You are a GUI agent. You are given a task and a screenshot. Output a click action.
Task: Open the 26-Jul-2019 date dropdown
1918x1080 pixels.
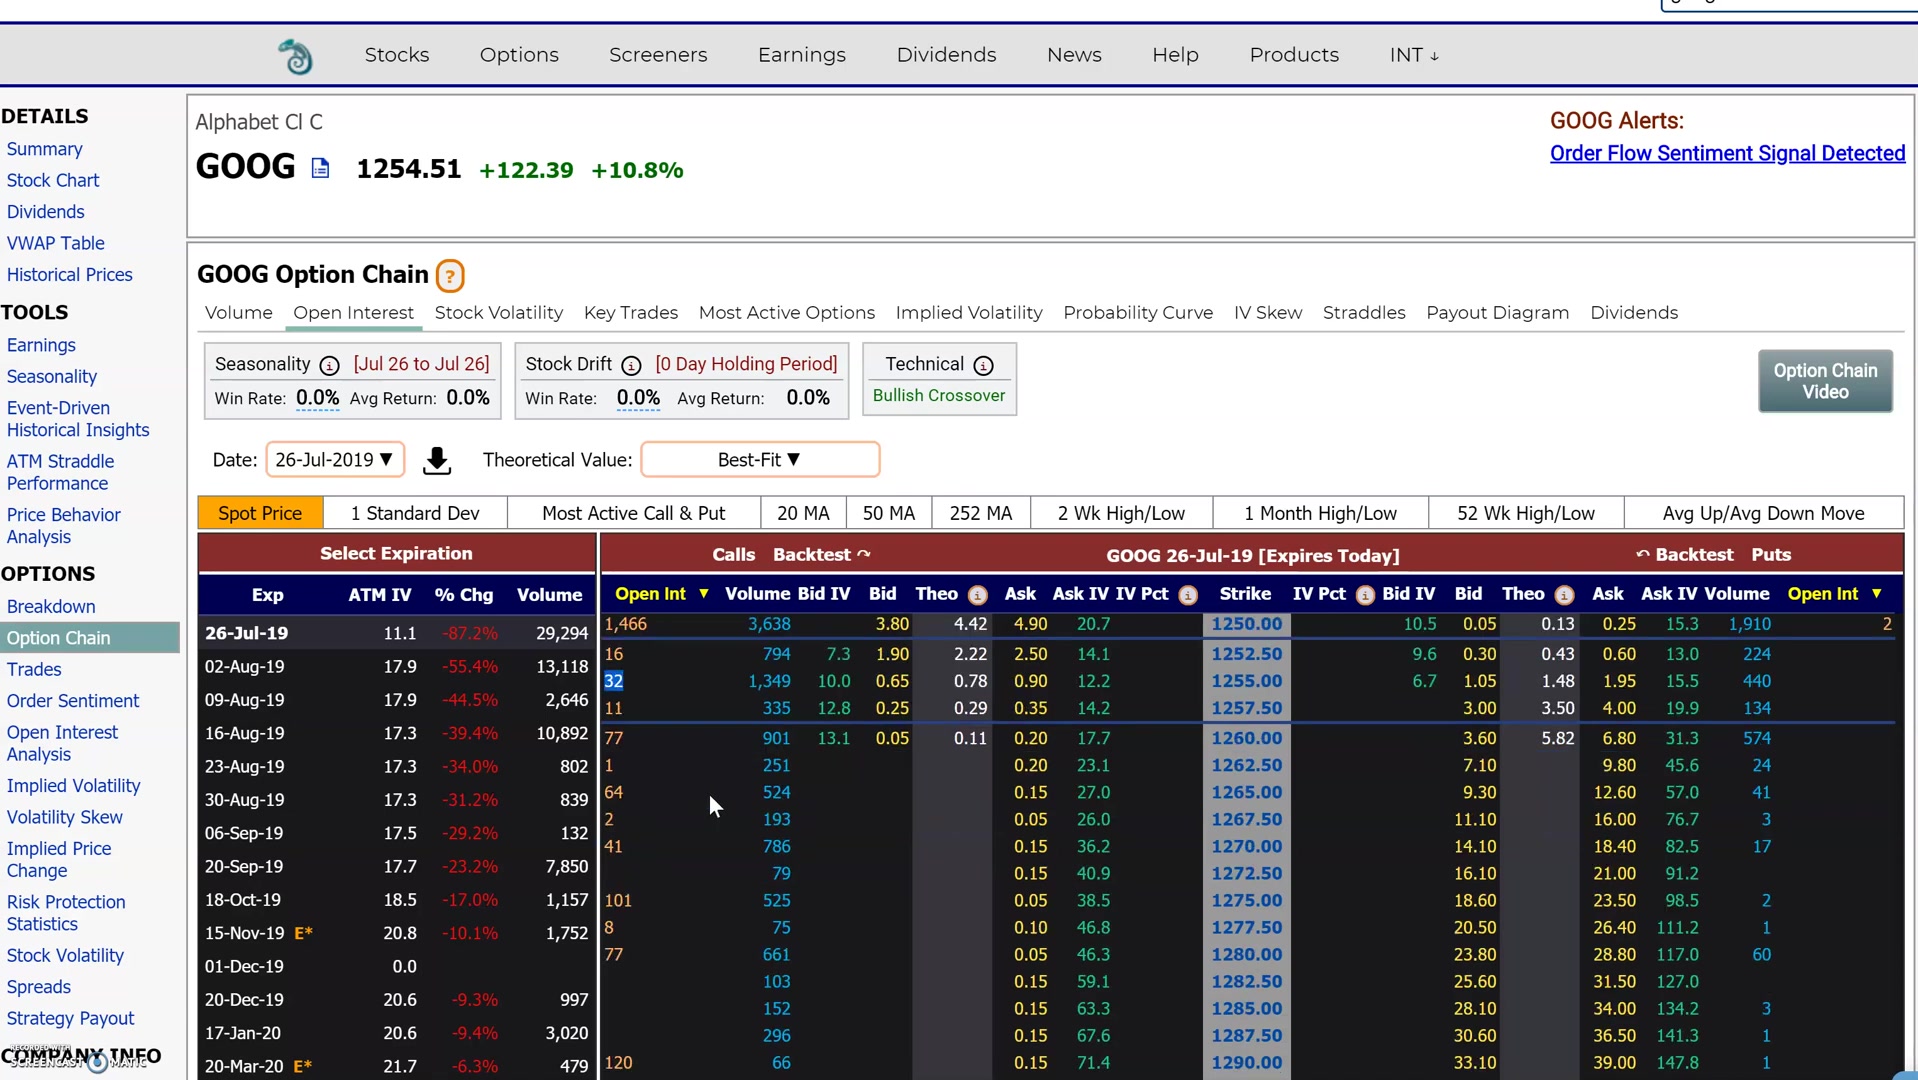pyautogui.click(x=334, y=459)
